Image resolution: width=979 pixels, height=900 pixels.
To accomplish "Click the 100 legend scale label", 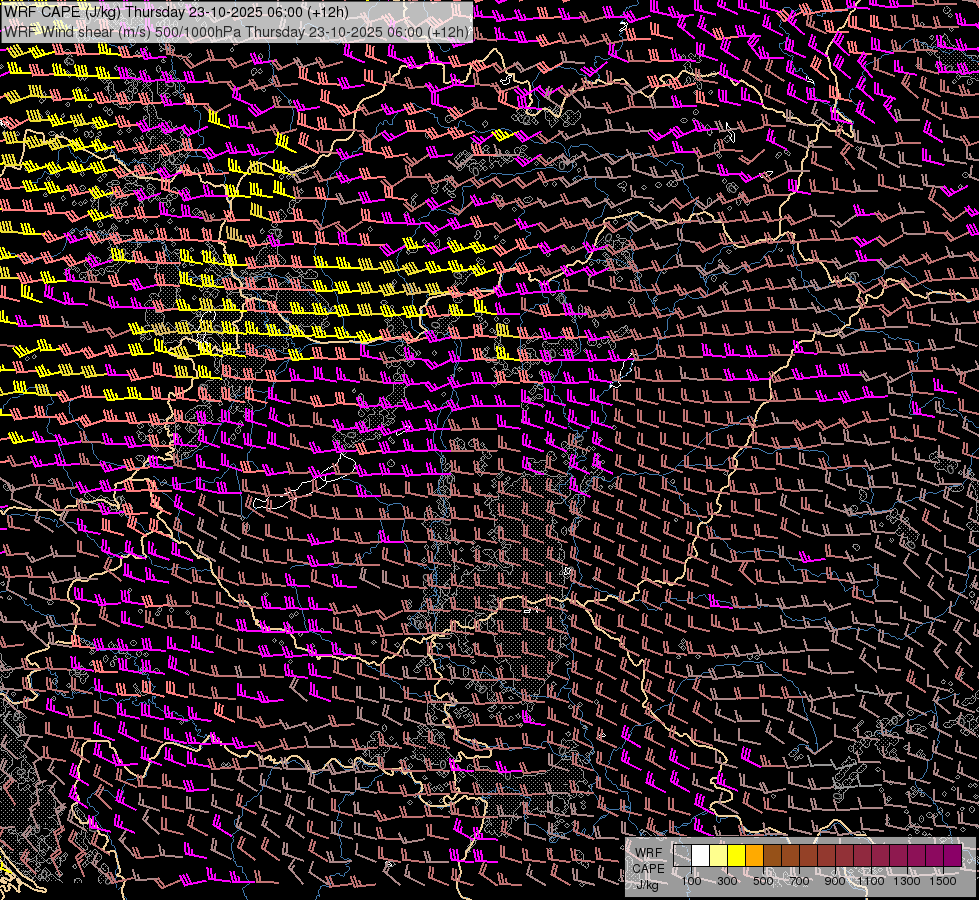I will pyautogui.click(x=691, y=881).
